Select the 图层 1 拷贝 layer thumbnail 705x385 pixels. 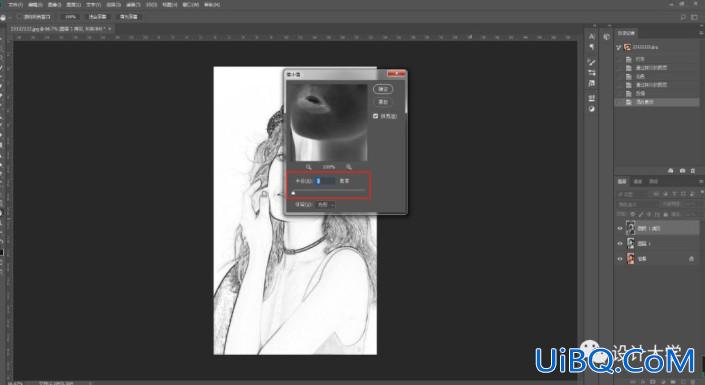click(x=630, y=228)
